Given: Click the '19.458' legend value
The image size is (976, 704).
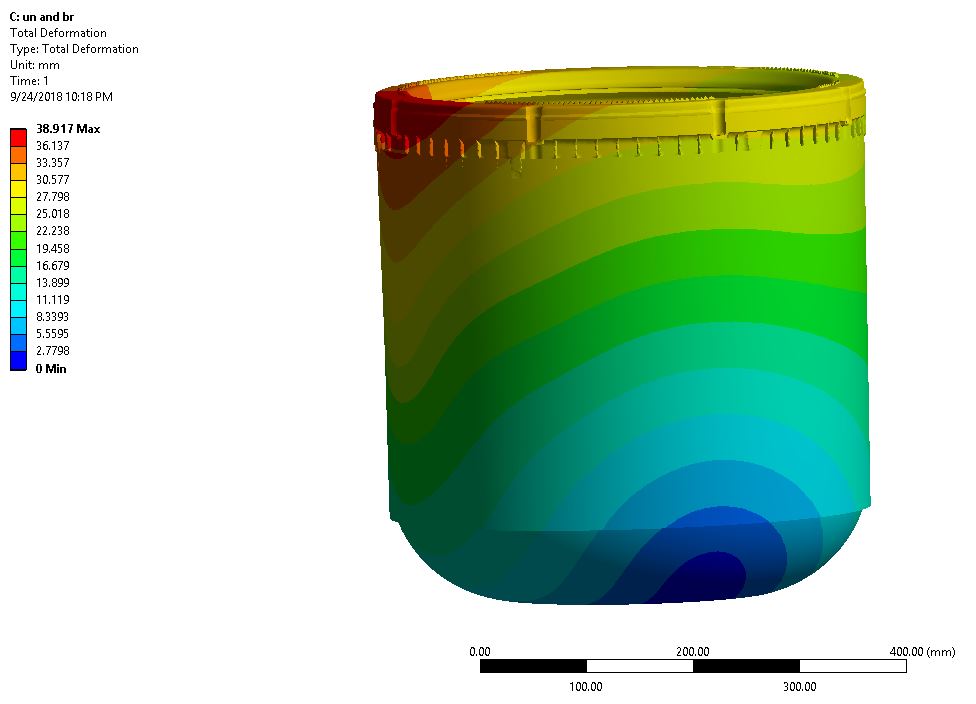Looking at the screenshot, I should pyautogui.click(x=53, y=248).
